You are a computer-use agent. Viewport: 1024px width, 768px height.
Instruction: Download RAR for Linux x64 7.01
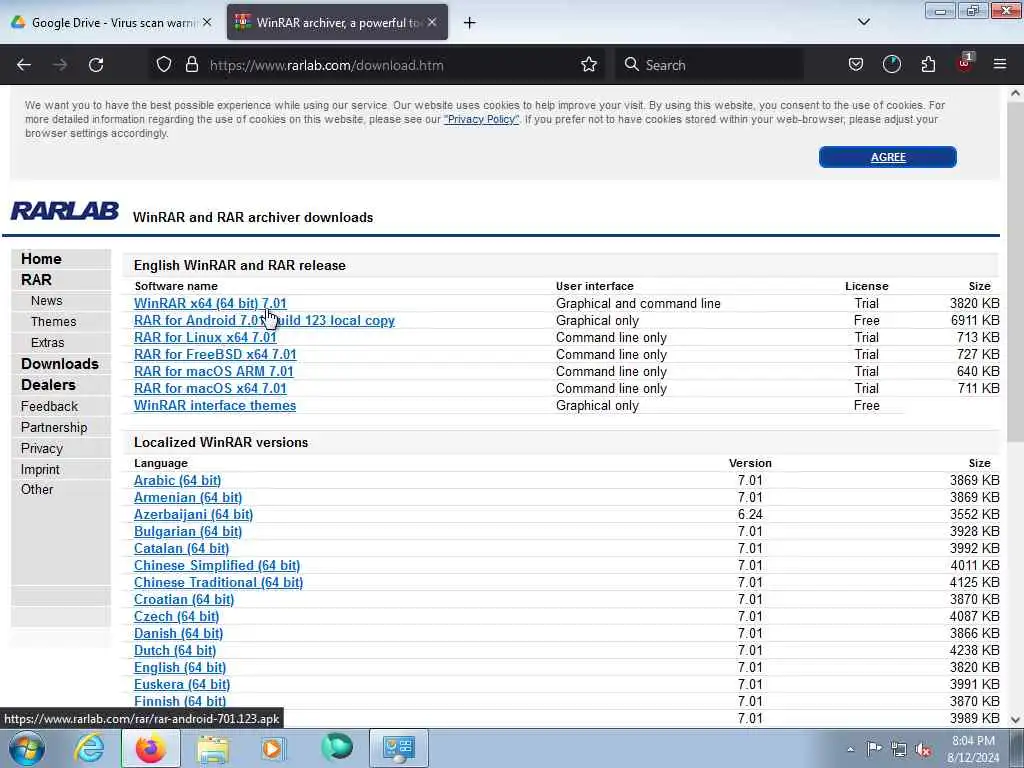coord(205,338)
